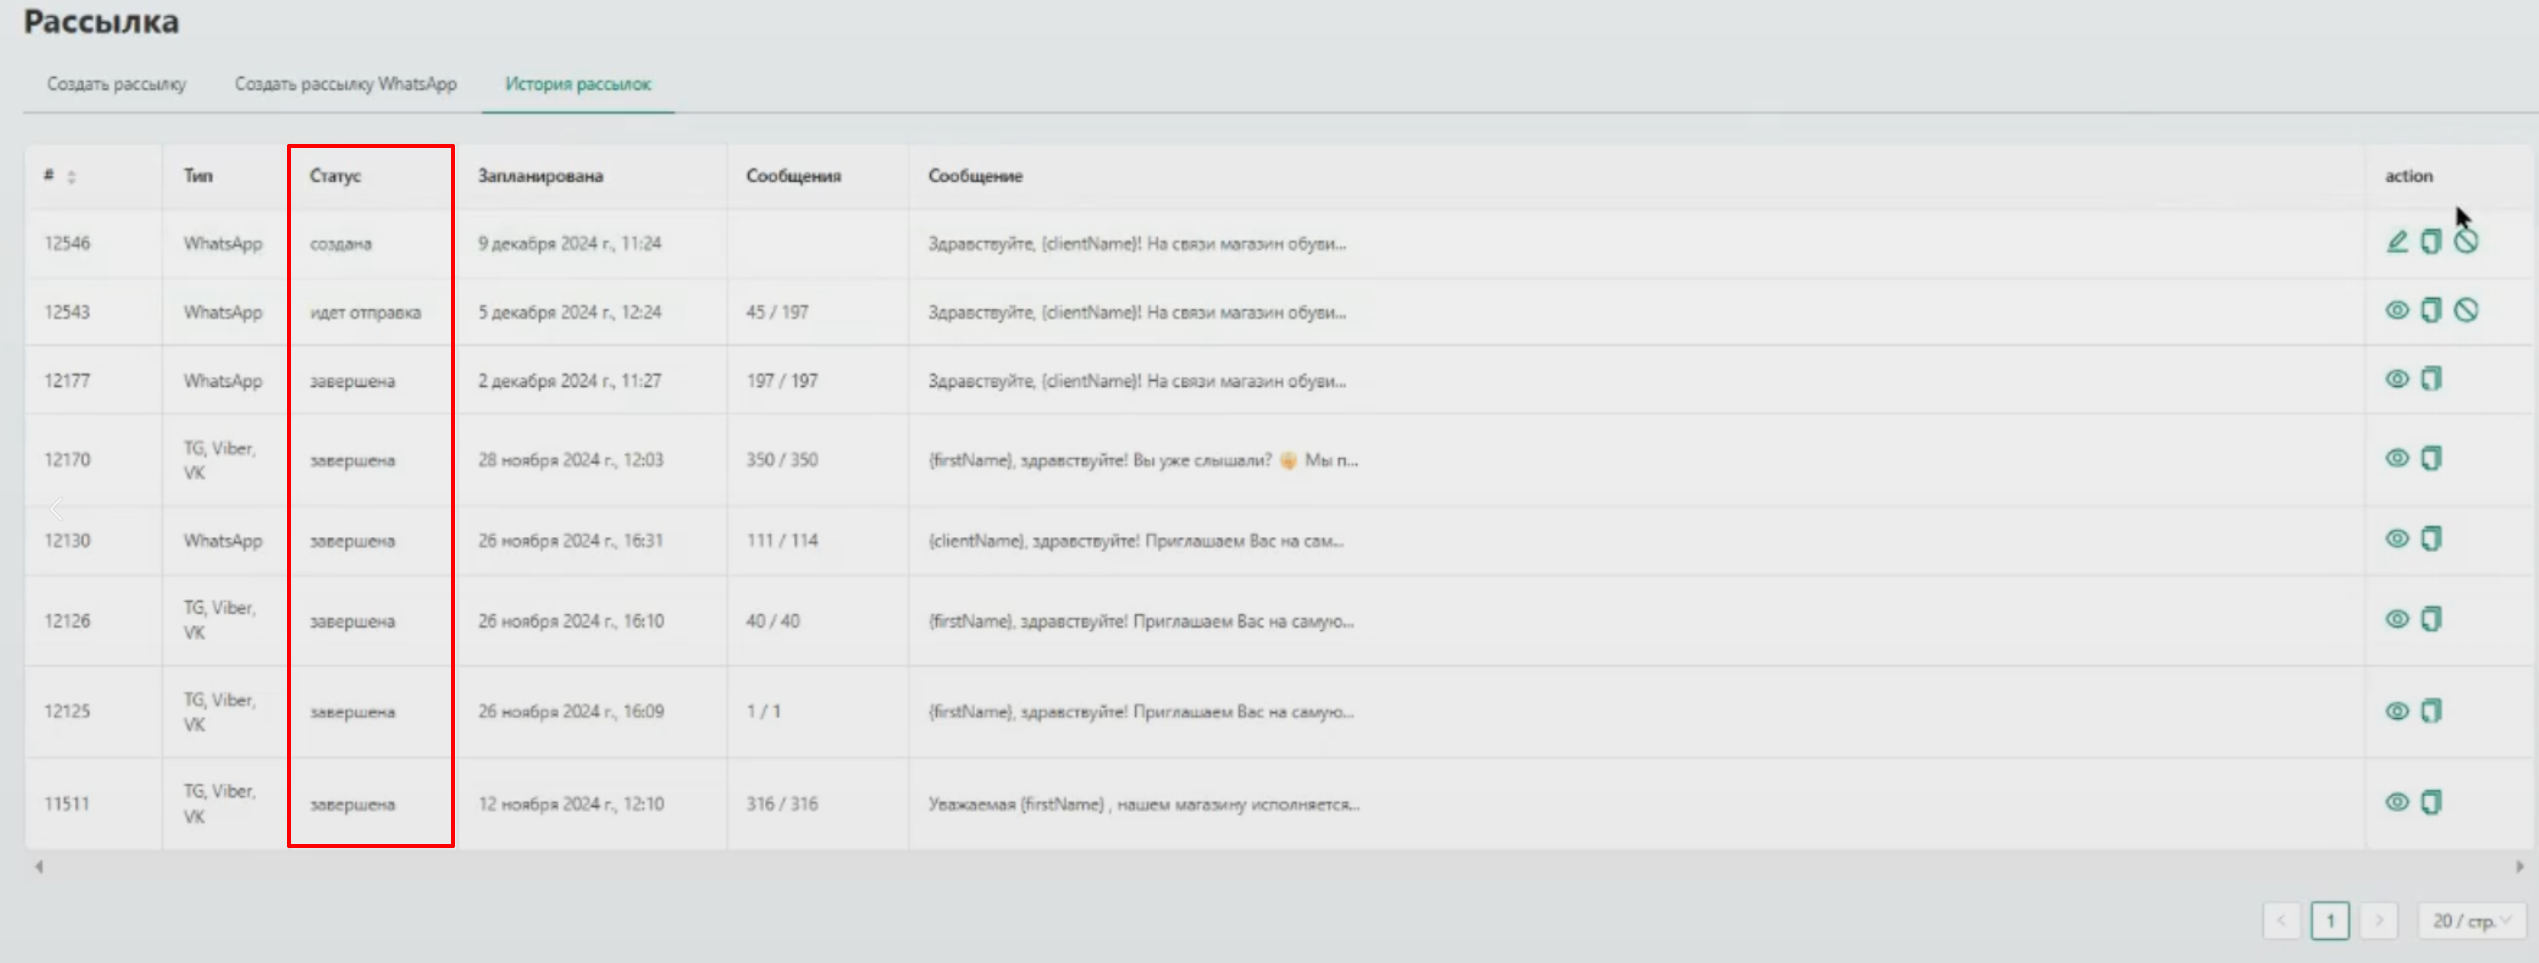The width and height of the screenshot is (2539, 963).
Task: Select the 12125 ID cell
Action: 67,712
